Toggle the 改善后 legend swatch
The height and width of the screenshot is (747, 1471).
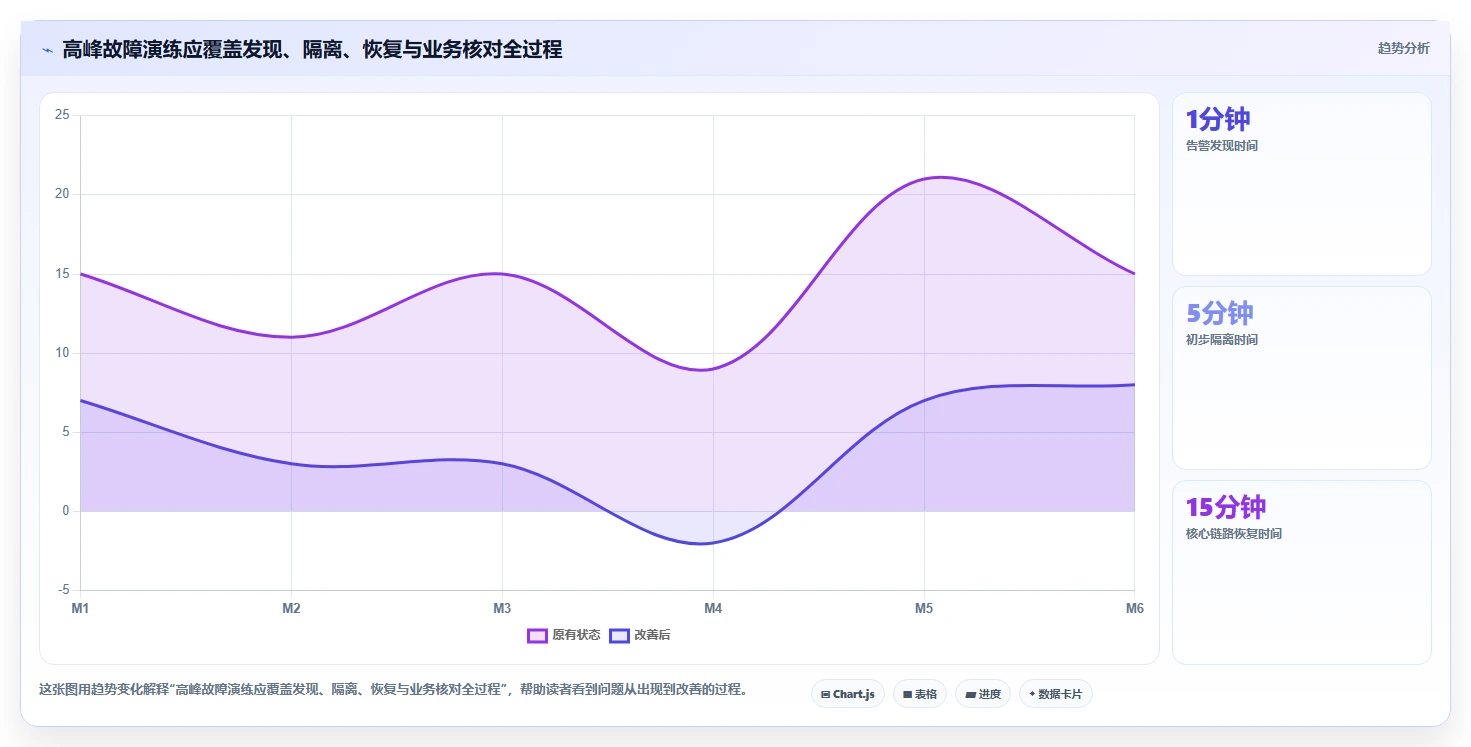pos(619,635)
